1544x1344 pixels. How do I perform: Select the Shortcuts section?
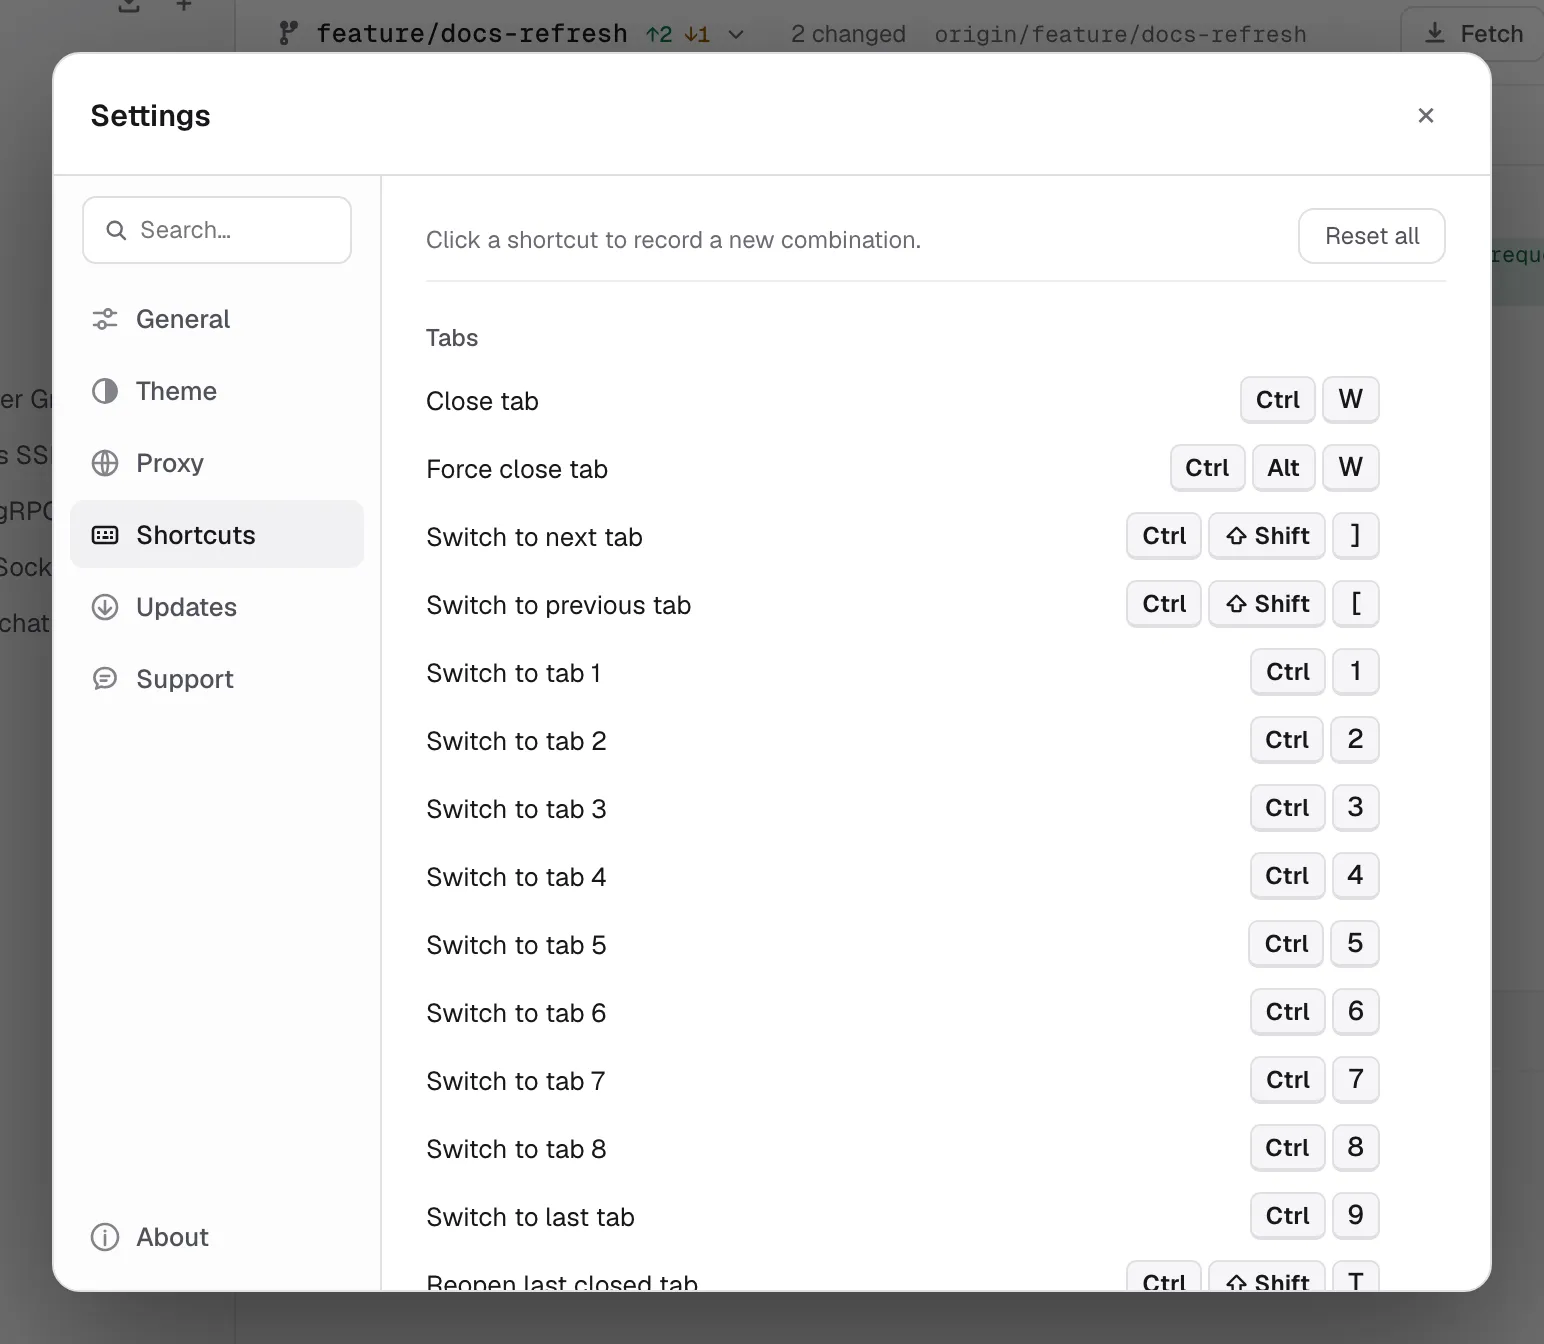(x=217, y=535)
